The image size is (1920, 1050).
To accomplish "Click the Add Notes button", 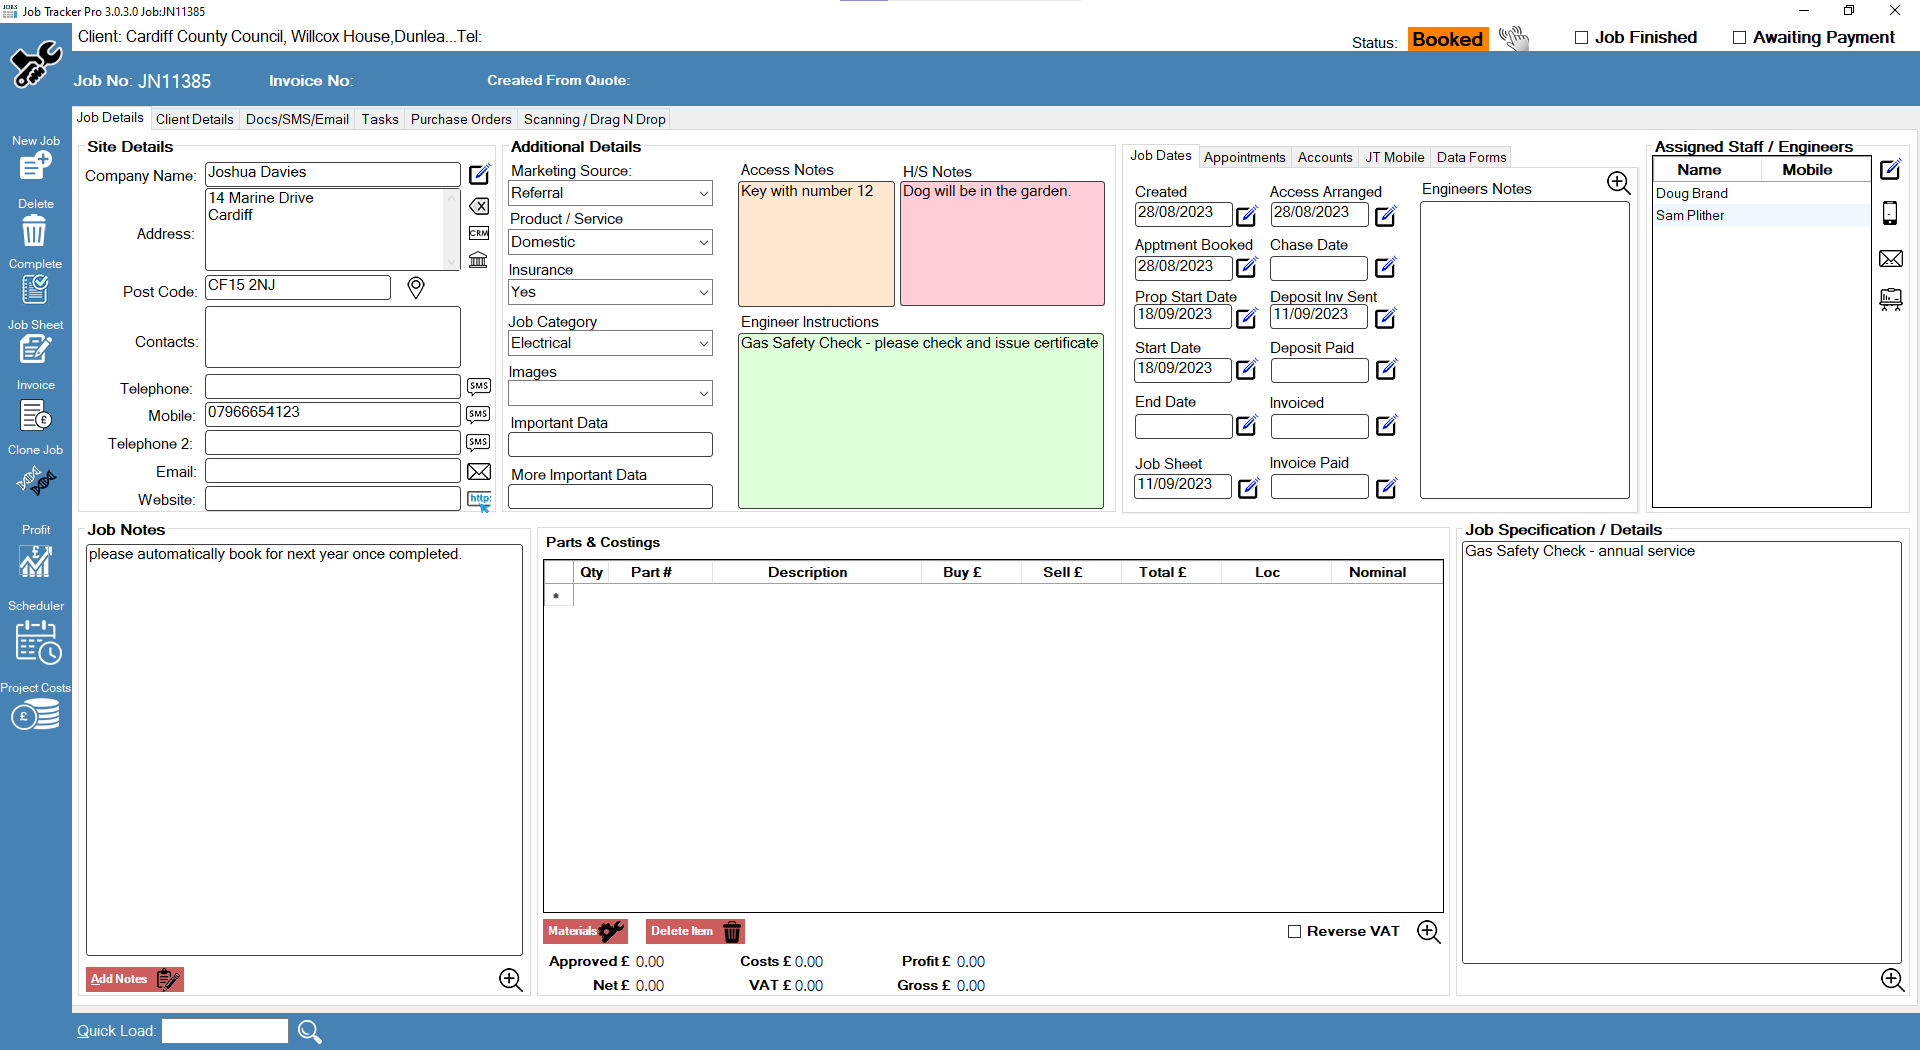I will pos(134,979).
